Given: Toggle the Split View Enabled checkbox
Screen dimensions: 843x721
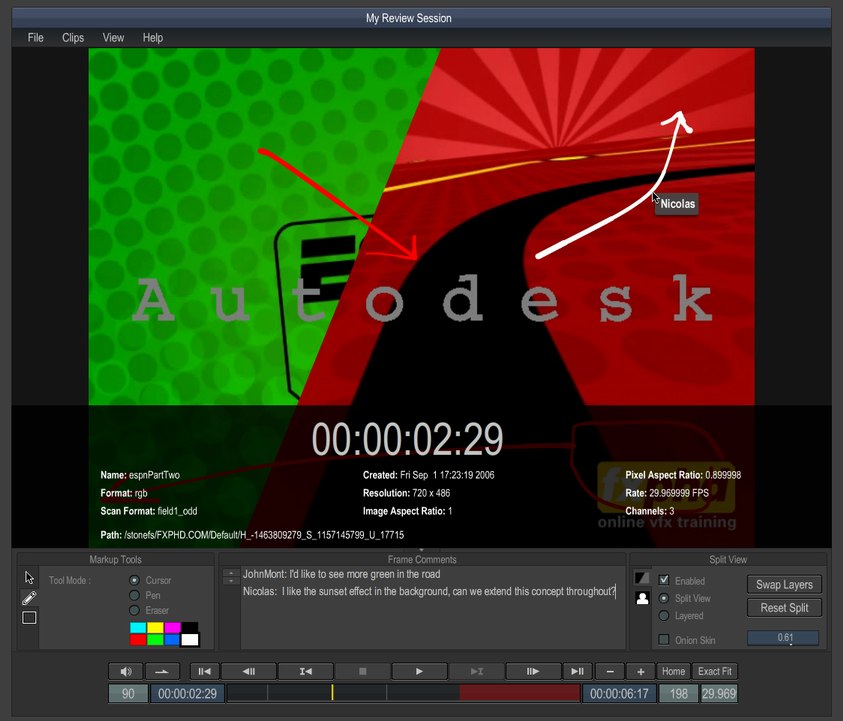Looking at the screenshot, I should [664, 580].
